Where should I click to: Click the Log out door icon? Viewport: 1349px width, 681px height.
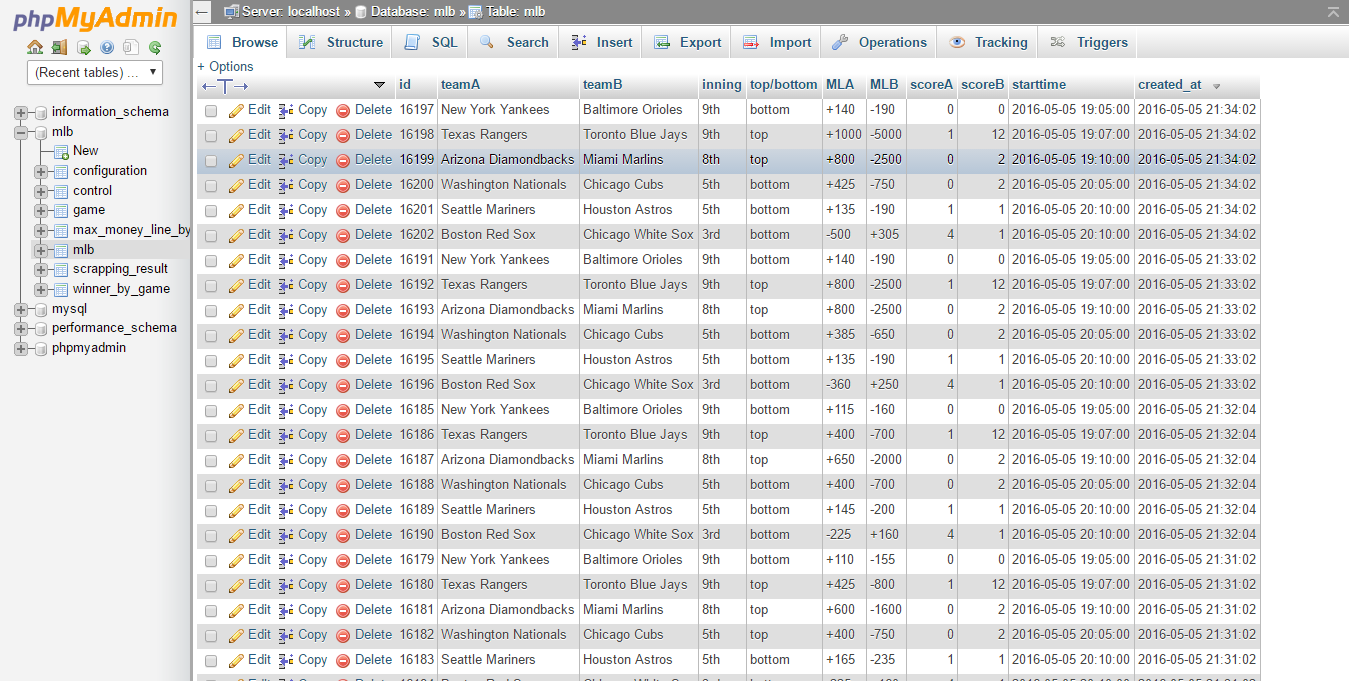(59, 47)
